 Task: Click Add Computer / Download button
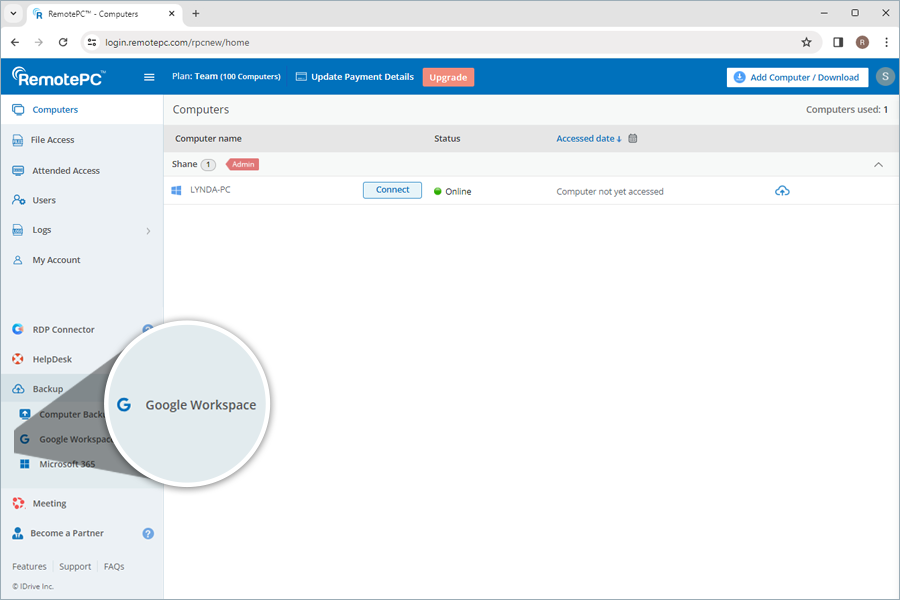797,77
